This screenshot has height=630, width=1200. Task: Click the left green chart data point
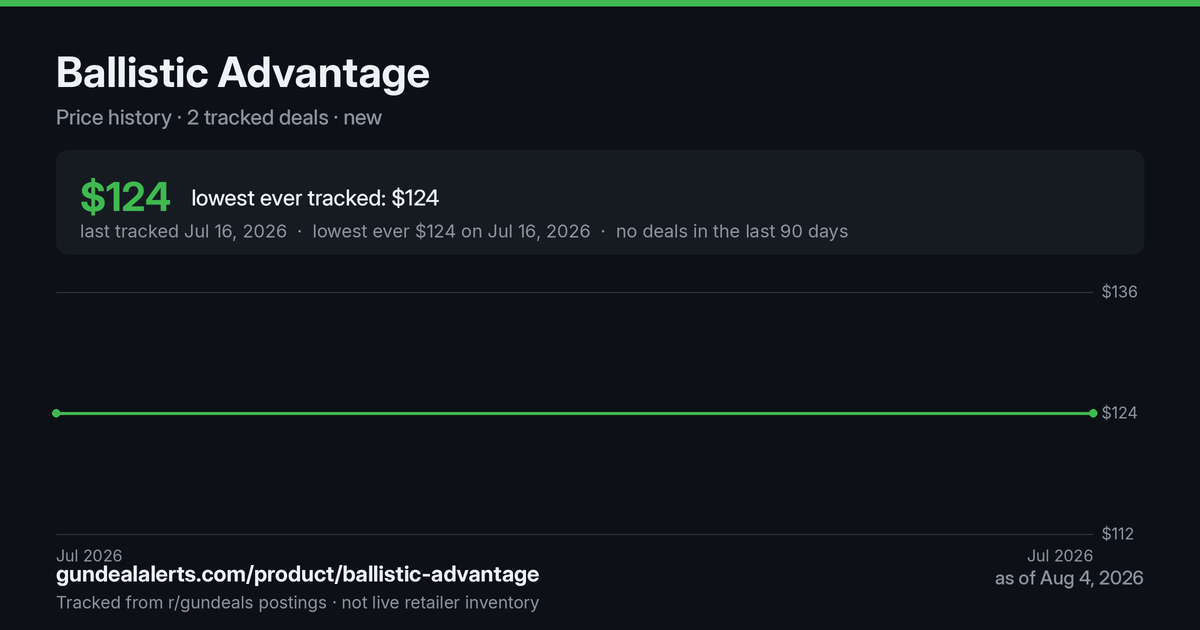pos(56,413)
